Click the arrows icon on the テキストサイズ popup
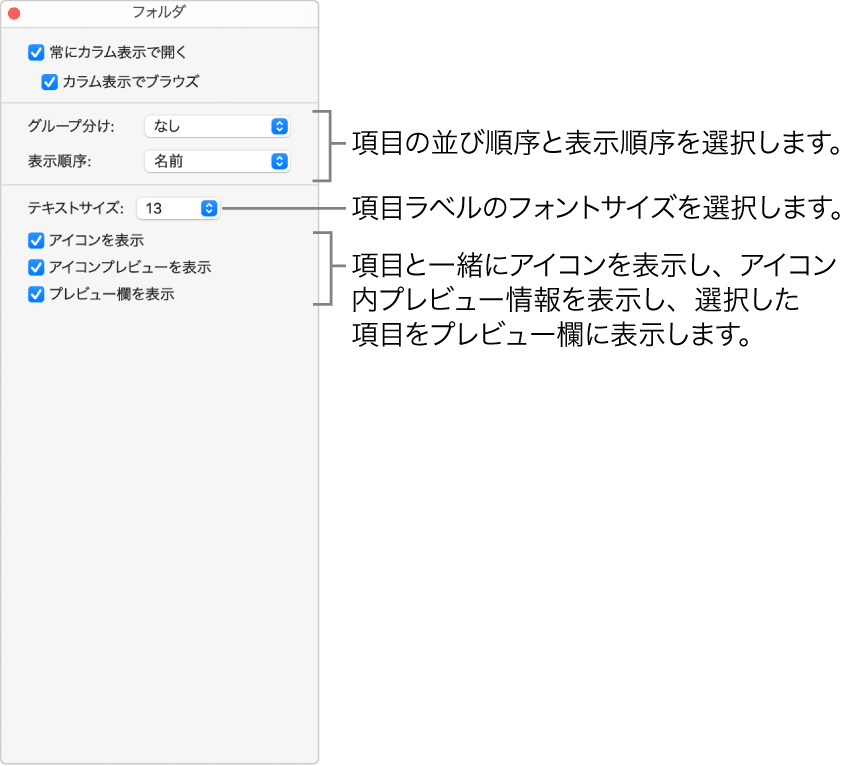851x766 pixels. (207, 210)
